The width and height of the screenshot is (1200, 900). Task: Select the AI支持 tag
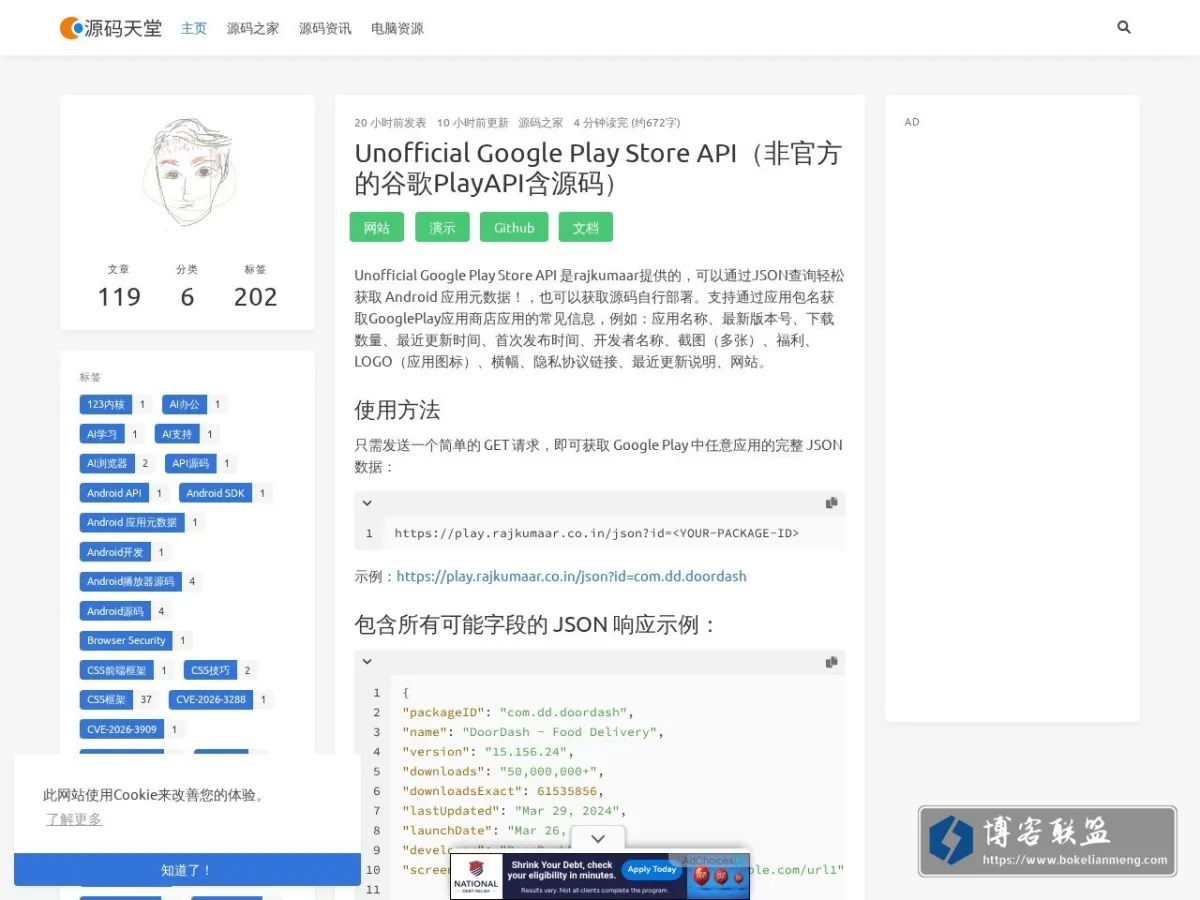point(177,434)
